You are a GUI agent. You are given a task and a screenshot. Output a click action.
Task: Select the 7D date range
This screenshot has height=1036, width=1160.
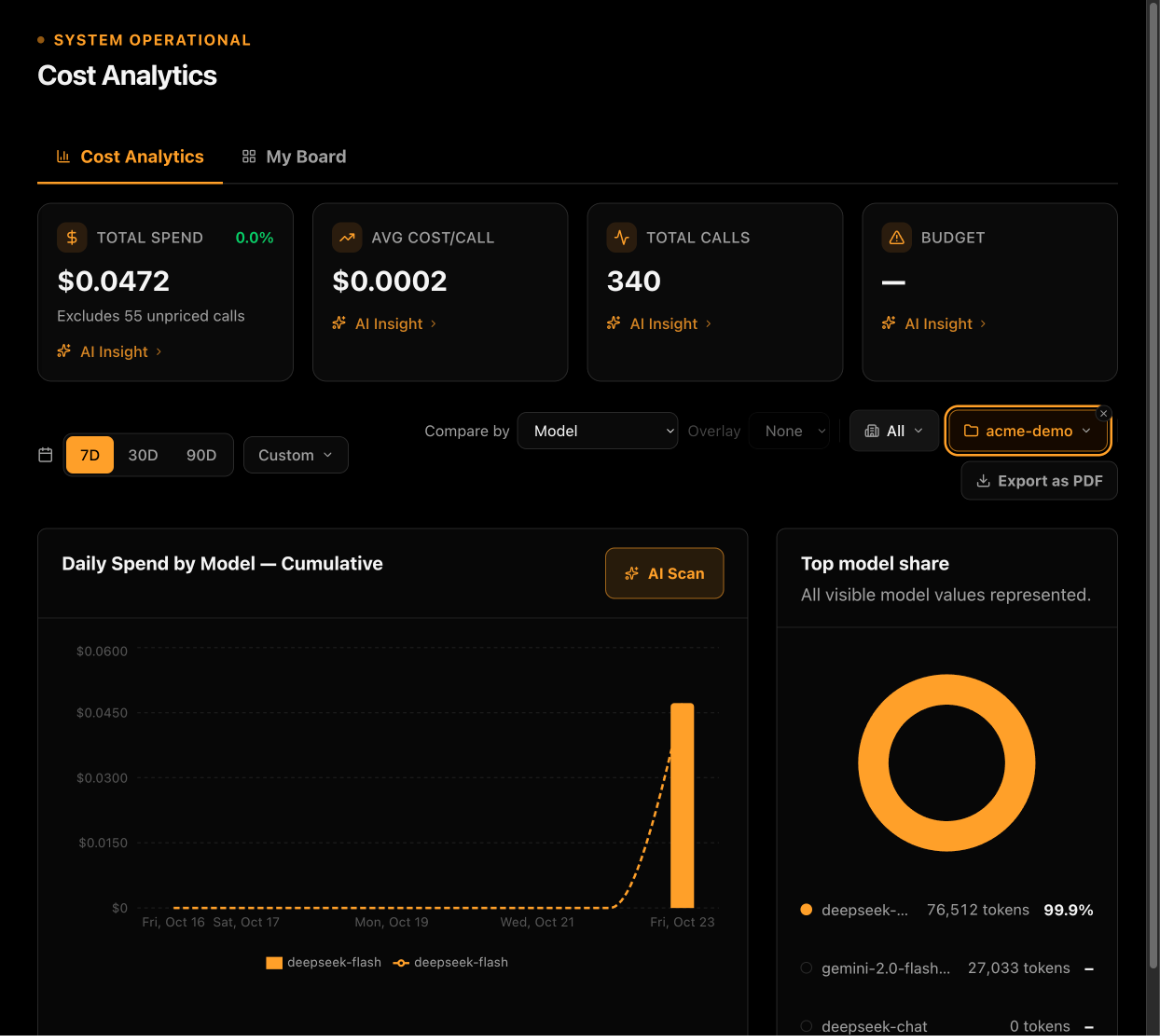[90, 454]
